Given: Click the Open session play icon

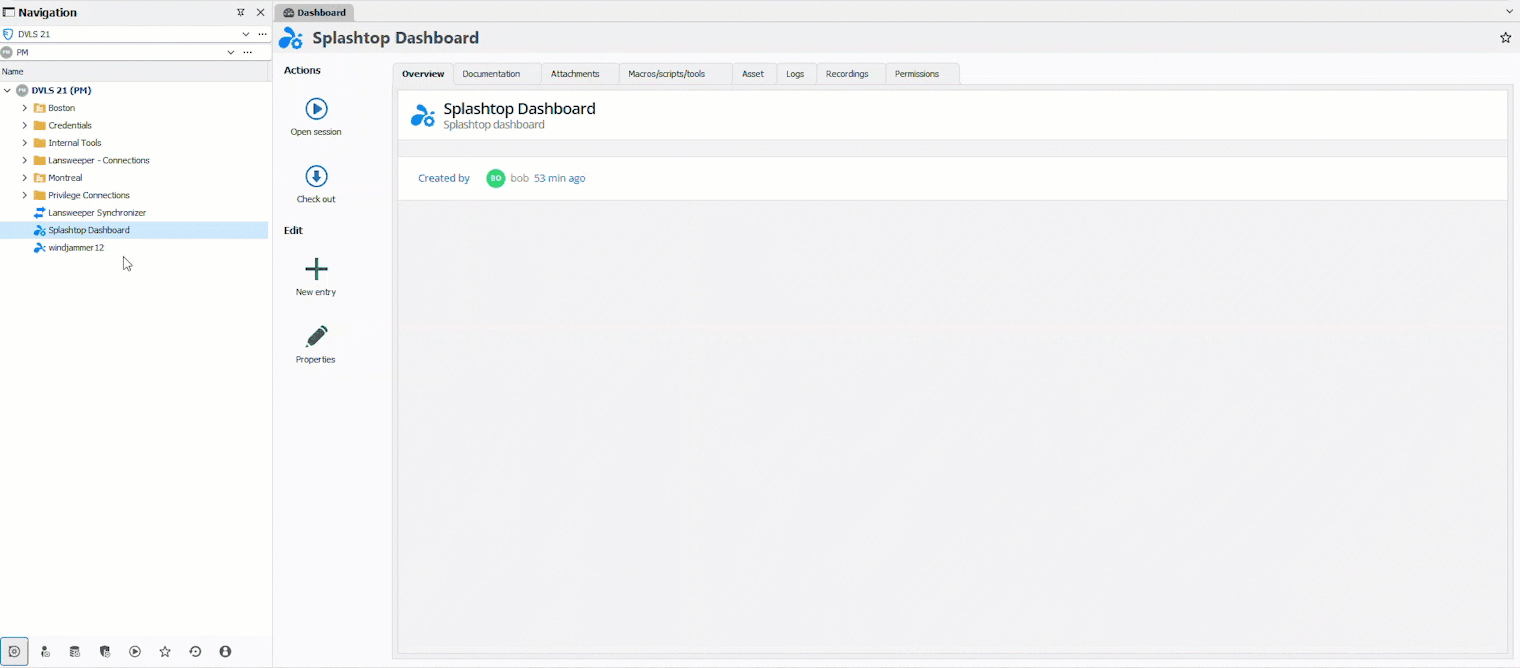Looking at the screenshot, I should (x=316, y=109).
